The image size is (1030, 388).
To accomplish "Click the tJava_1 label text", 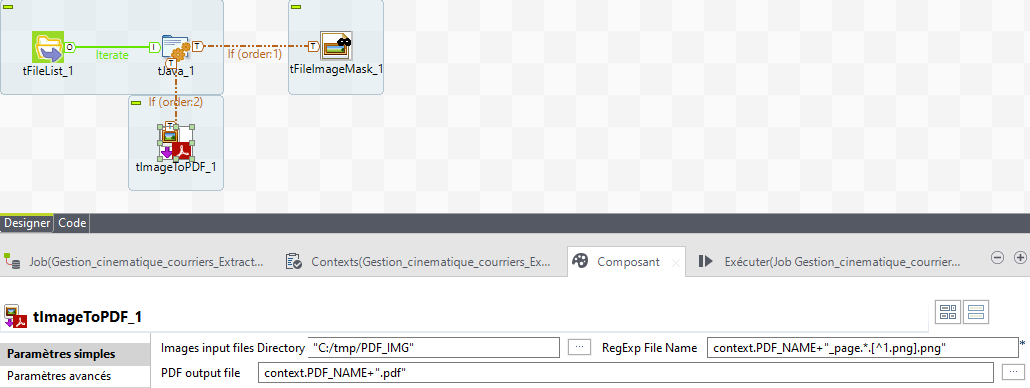I will (x=176, y=70).
